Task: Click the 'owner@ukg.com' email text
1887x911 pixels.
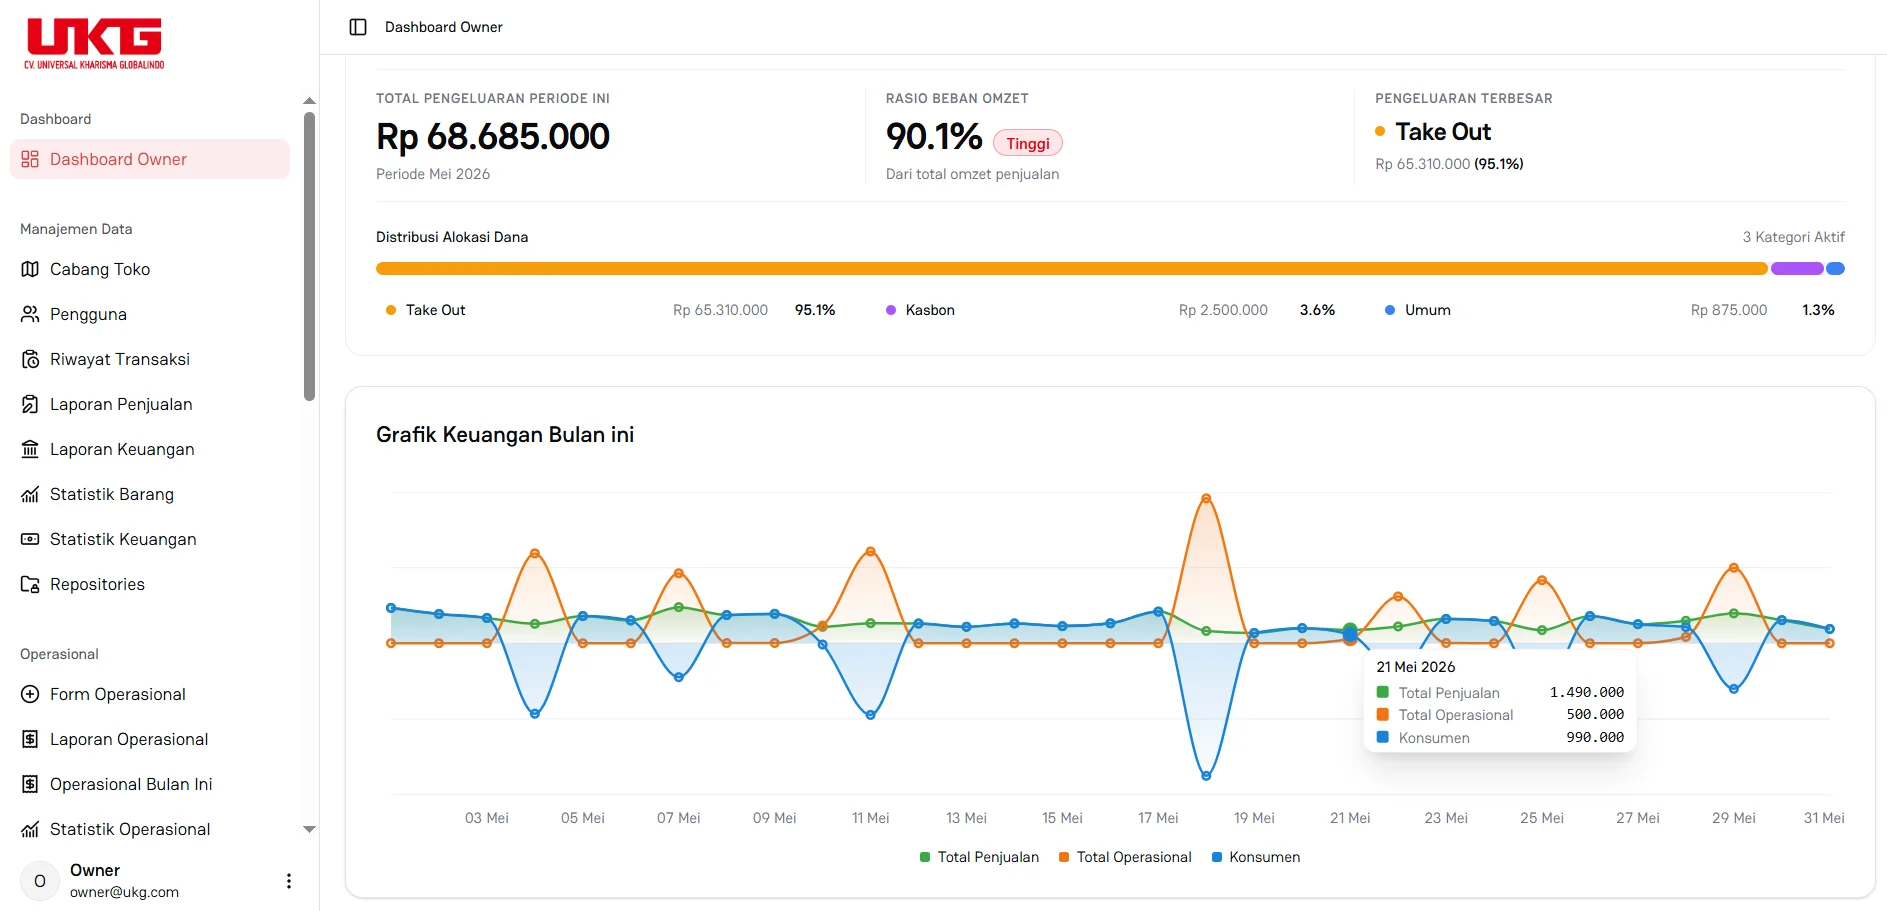Action: (x=124, y=892)
